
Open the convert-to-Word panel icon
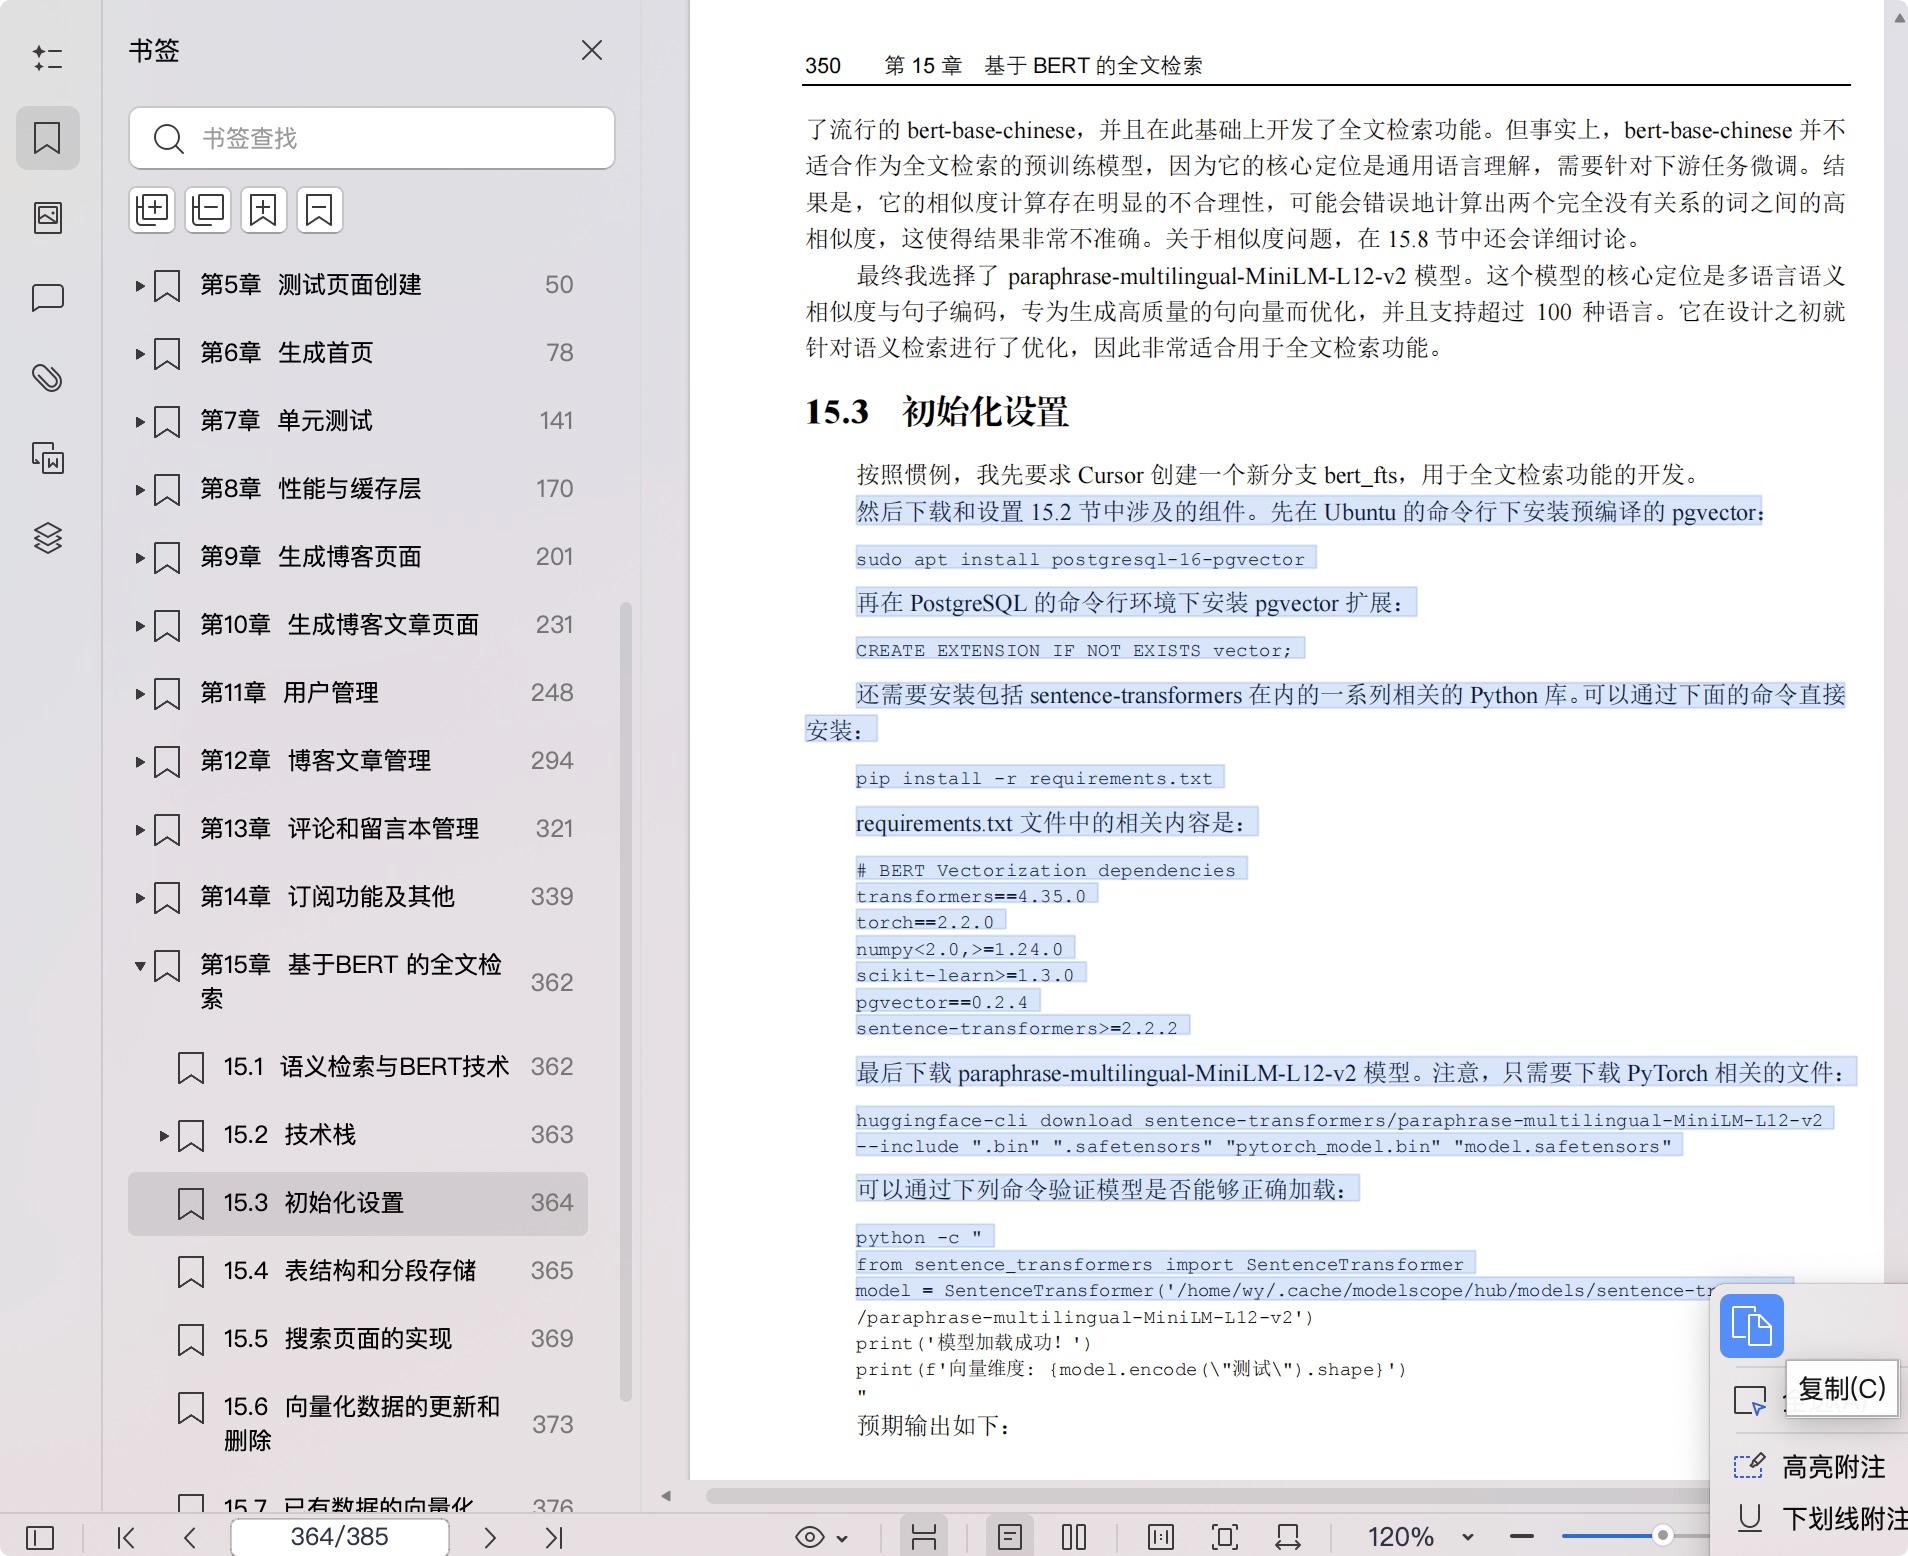click(x=47, y=458)
